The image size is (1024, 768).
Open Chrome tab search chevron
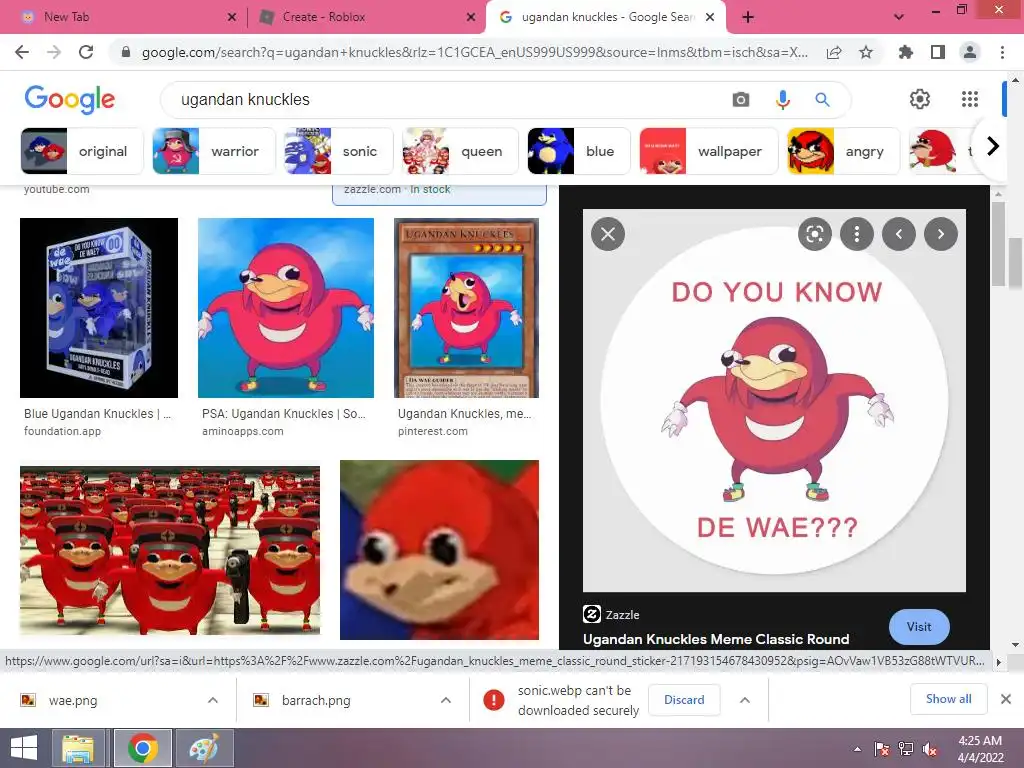click(899, 17)
